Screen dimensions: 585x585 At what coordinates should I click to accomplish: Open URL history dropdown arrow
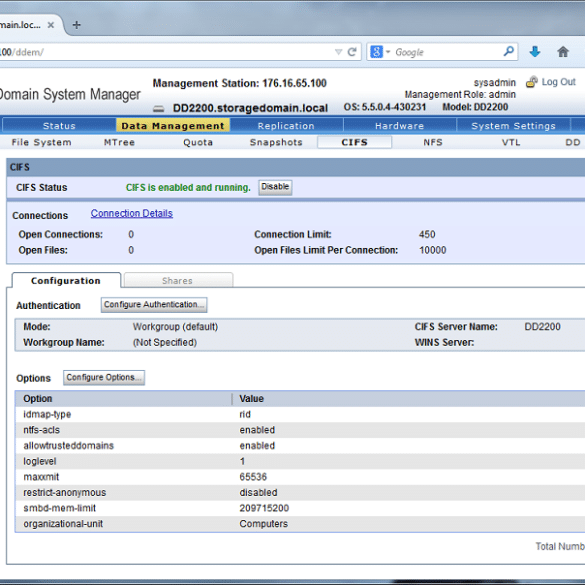coord(338,52)
